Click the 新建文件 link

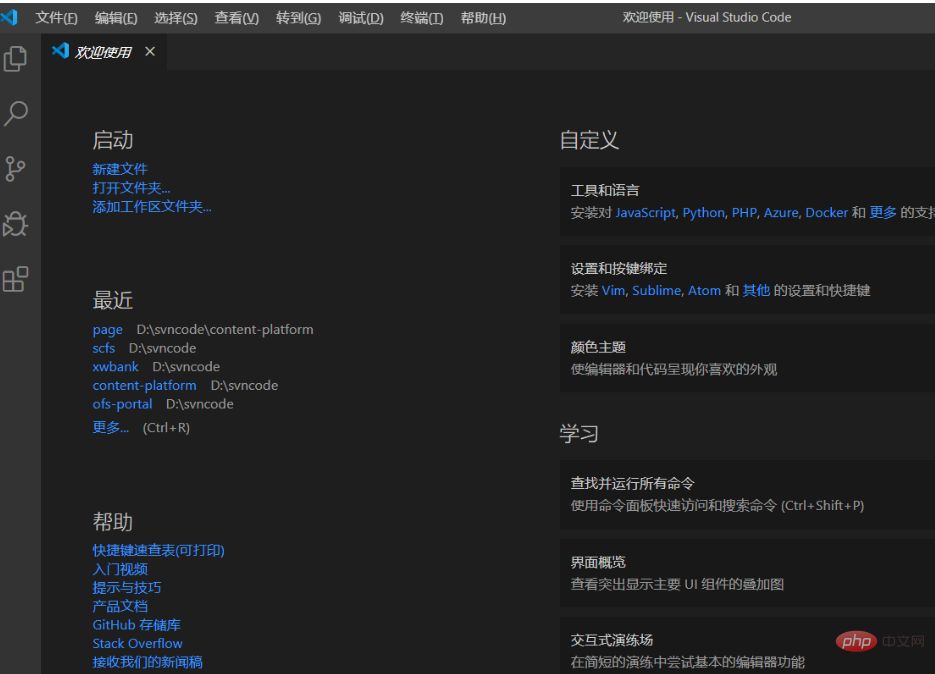pos(120,169)
